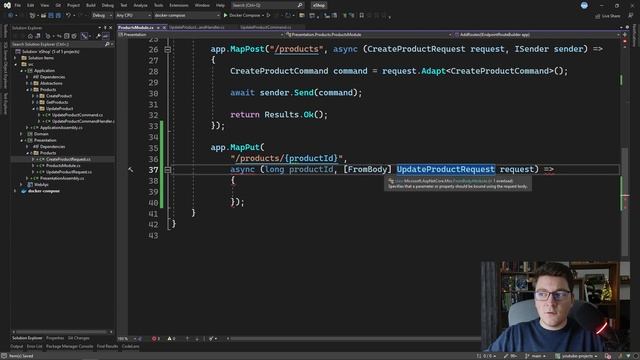Screen dimensions: 640x360
Task: Open the Debug configuration dropdown
Action: point(102,16)
